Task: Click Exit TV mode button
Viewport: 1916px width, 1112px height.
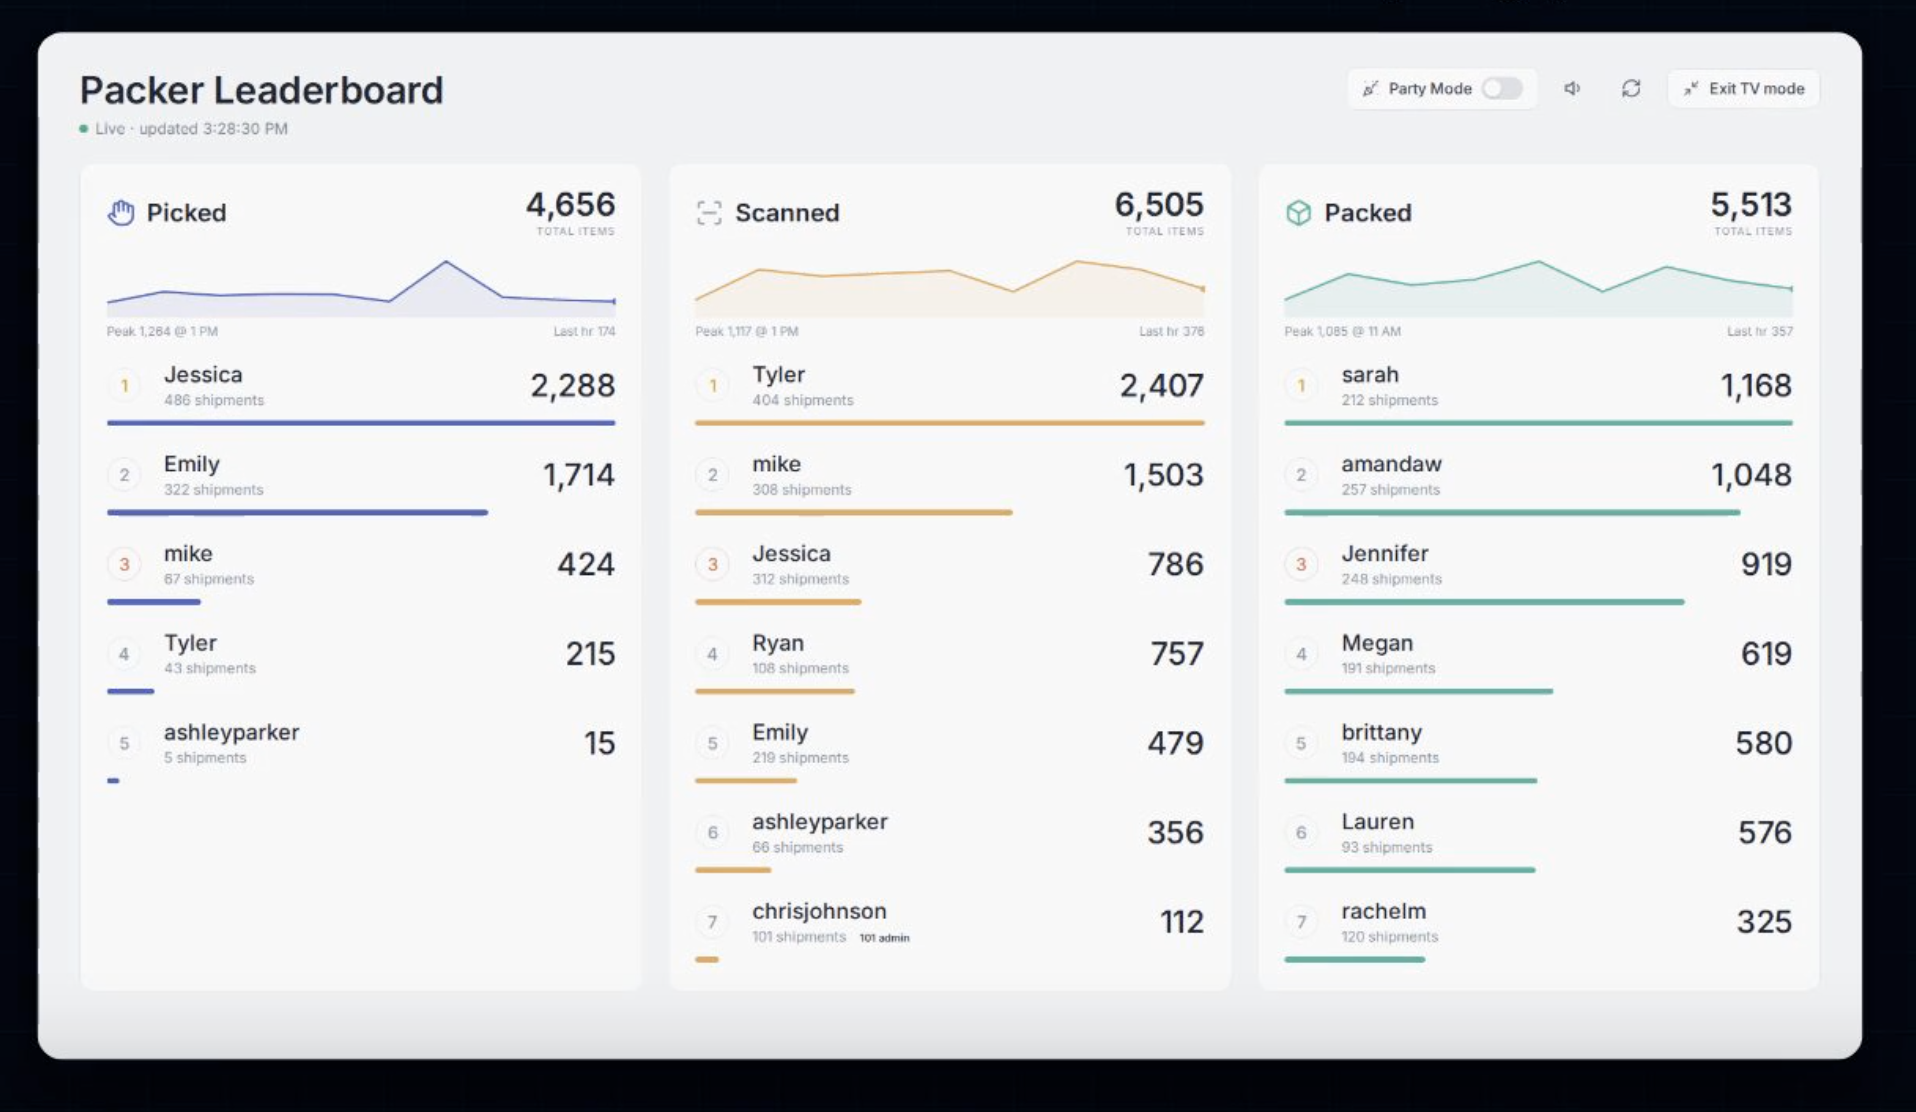Action: [x=1743, y=88]
